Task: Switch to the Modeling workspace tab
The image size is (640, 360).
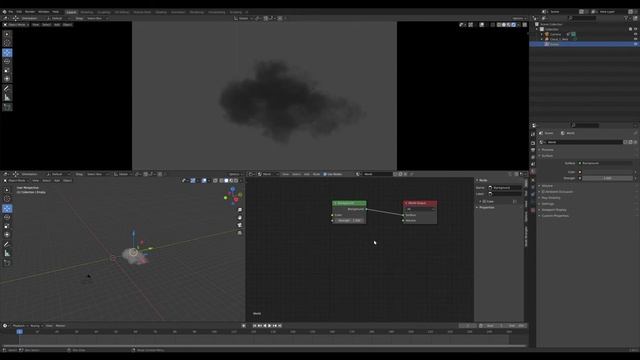Action: tap(87, 12)
